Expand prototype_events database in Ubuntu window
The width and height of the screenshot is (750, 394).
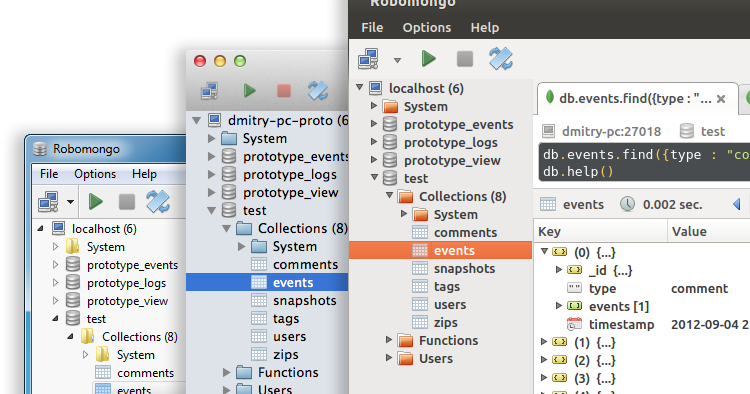(374, 124)
